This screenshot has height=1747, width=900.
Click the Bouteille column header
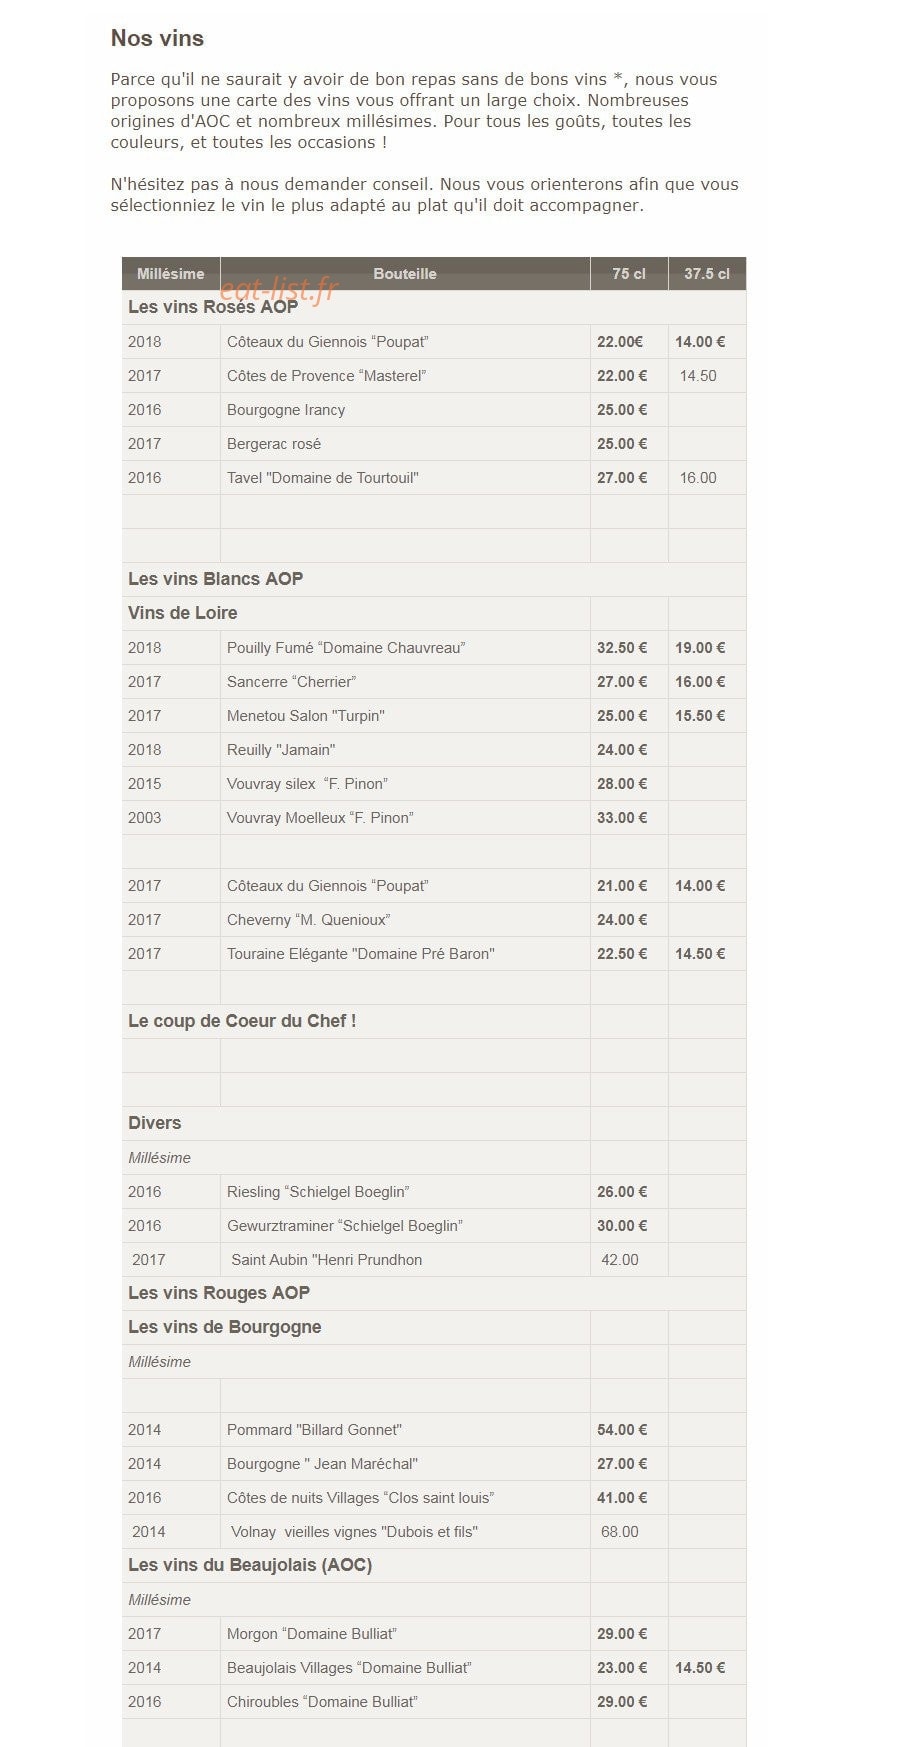click(x=405, y=274)
